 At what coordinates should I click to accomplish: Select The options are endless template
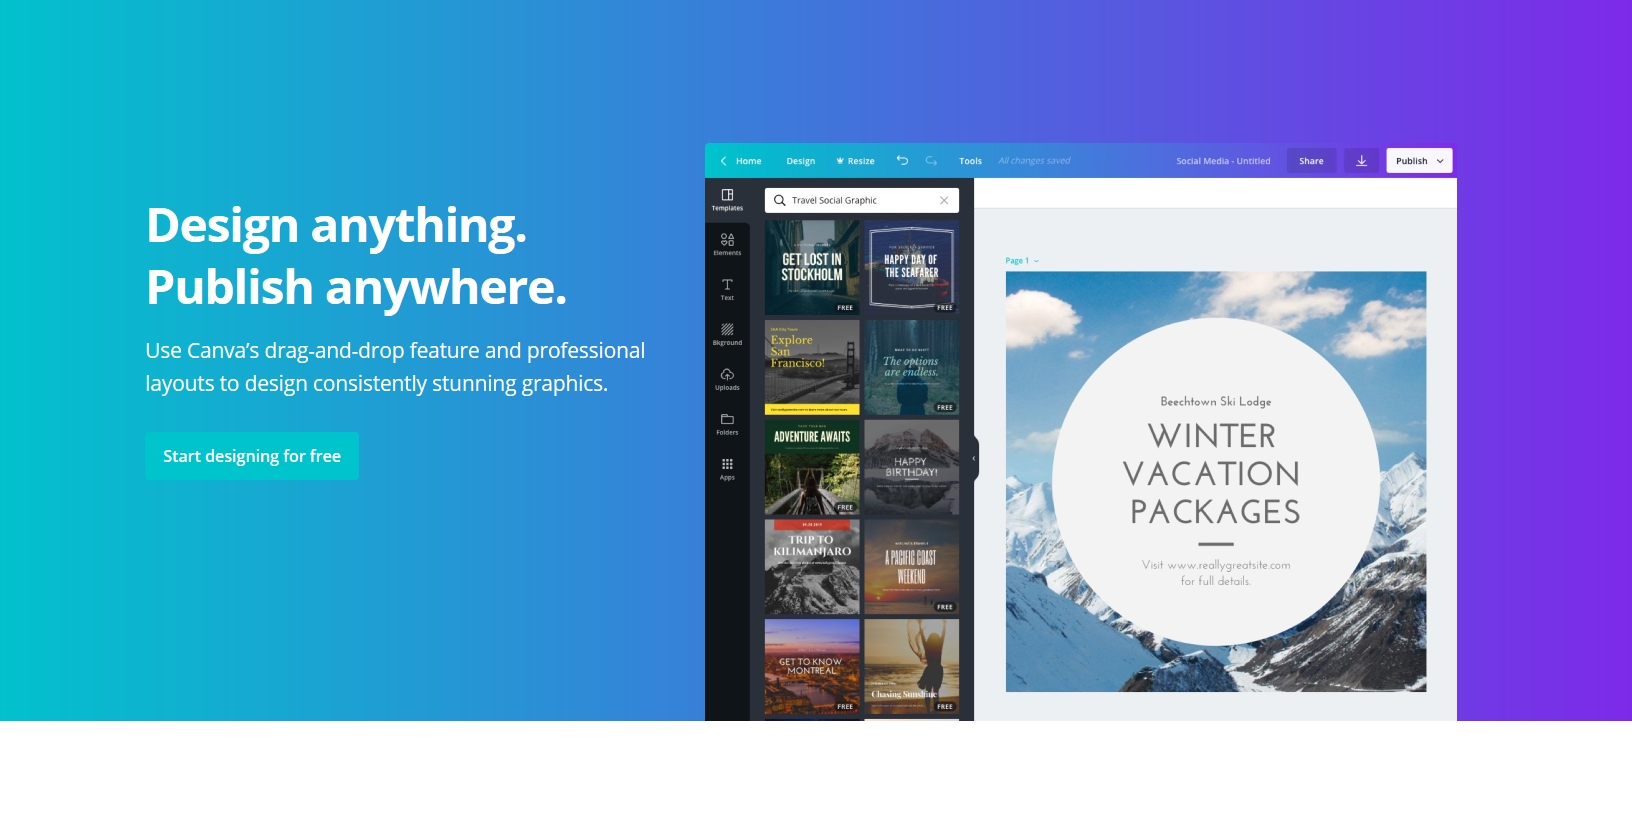click(911, 367)
